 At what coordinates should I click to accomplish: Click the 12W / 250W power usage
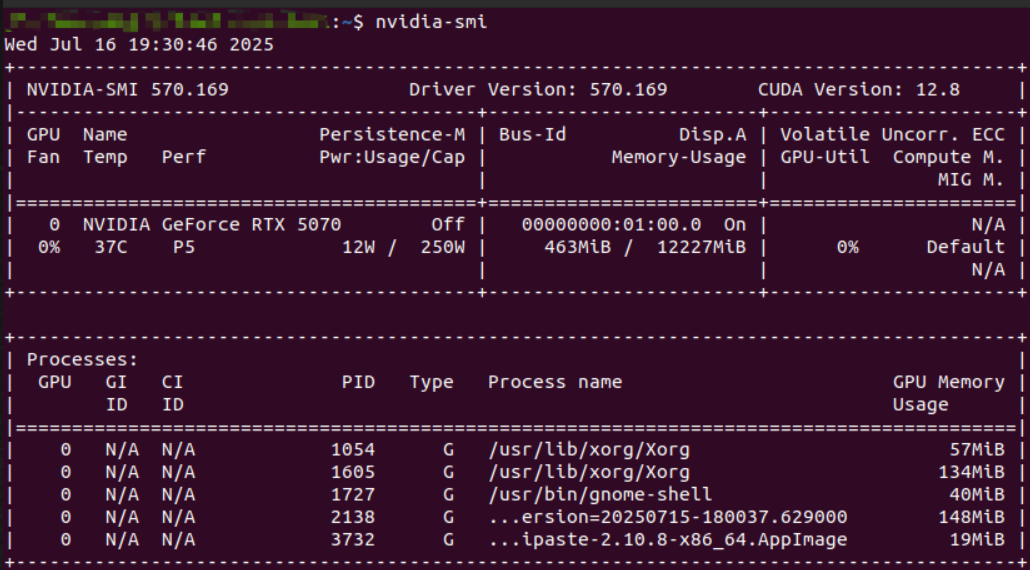pos(403,247)
